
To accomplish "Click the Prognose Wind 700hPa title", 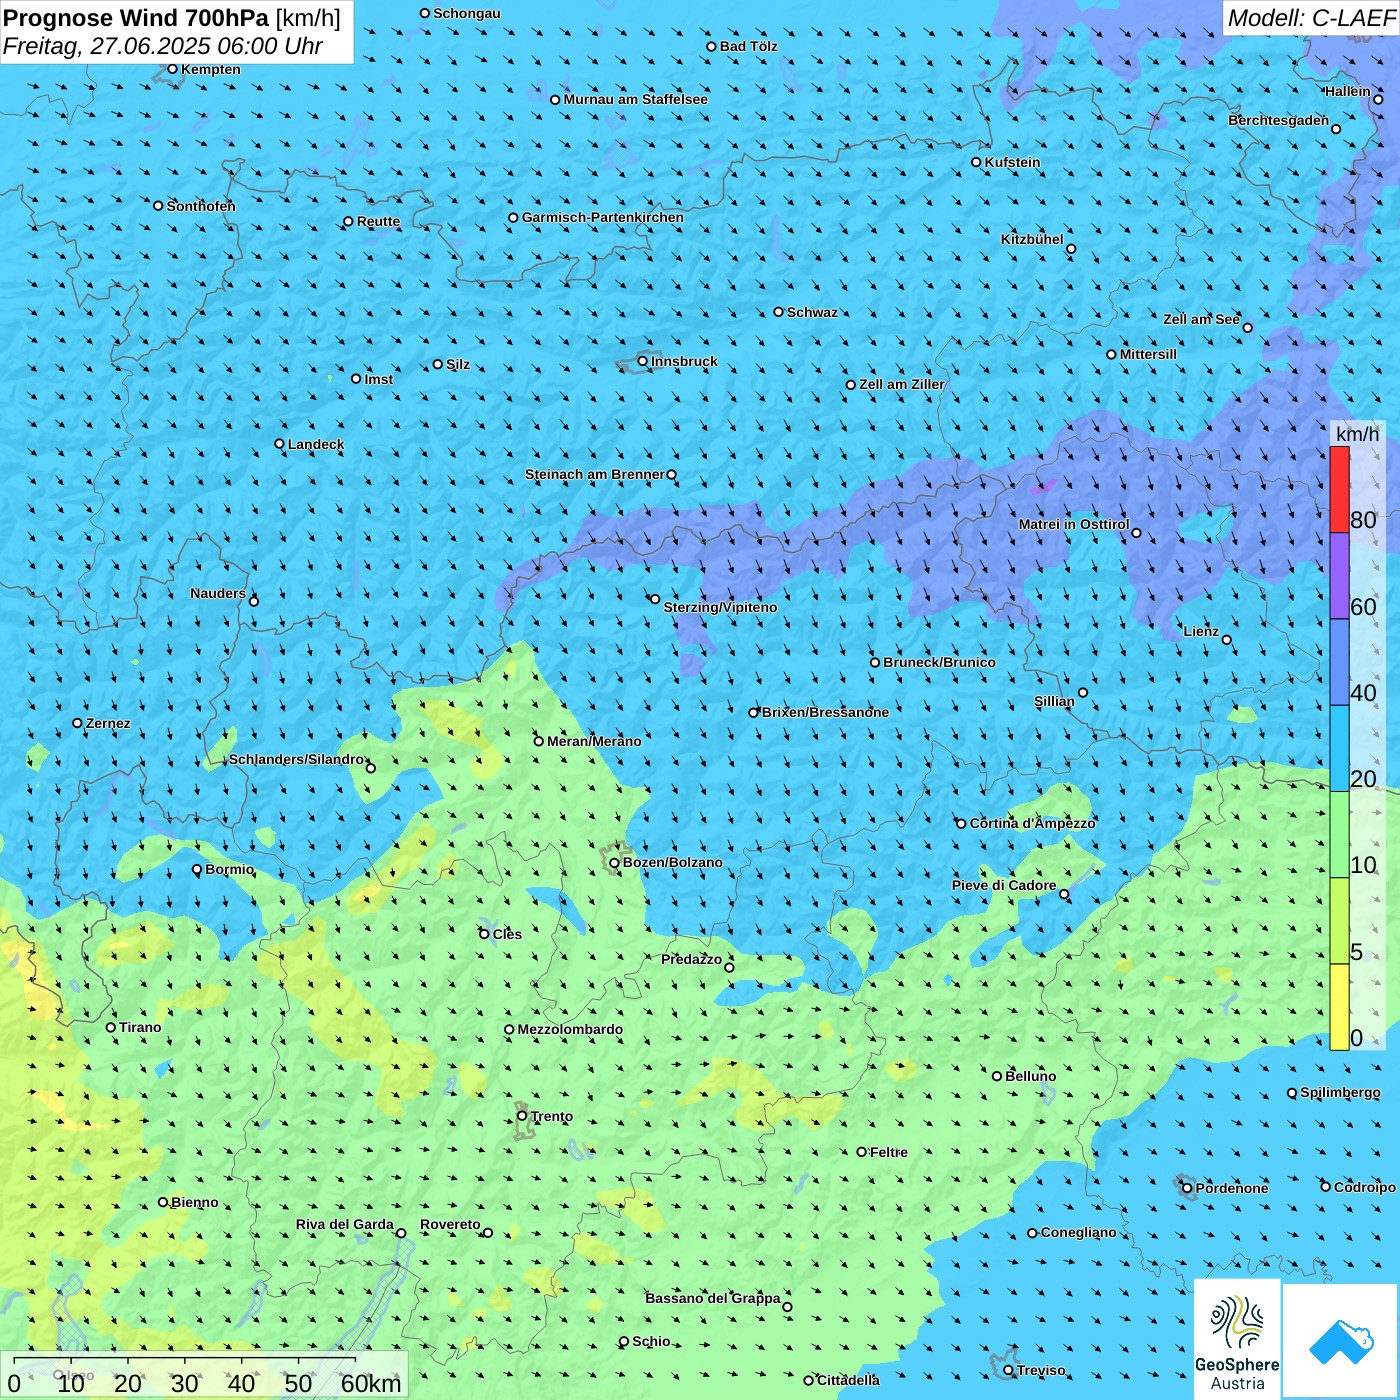I will tap(171, 18).
